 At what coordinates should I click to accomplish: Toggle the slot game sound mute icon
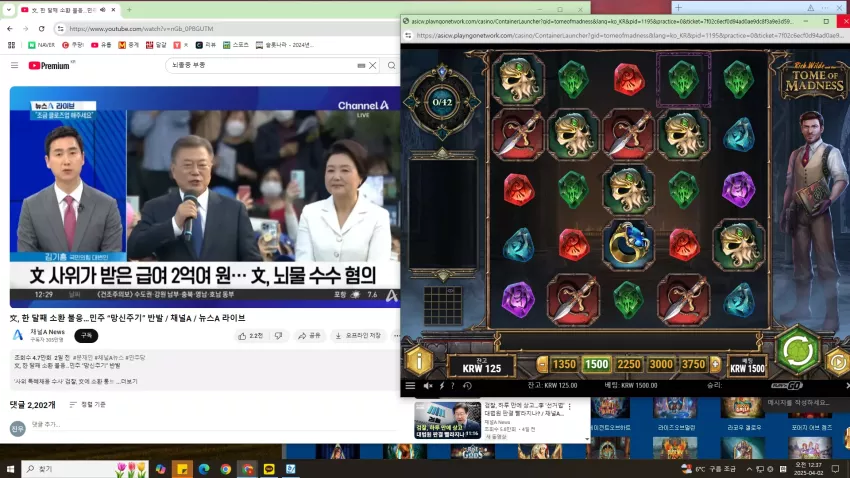427,385
